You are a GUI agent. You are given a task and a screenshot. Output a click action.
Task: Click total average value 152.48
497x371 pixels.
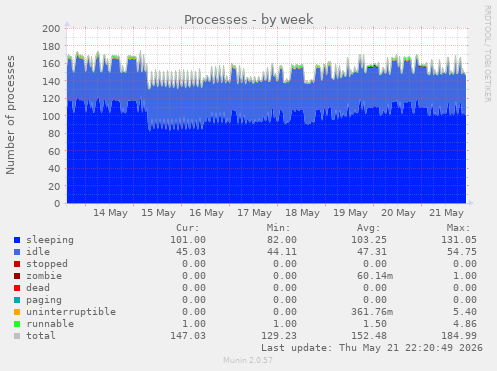(x=369, y=336)
